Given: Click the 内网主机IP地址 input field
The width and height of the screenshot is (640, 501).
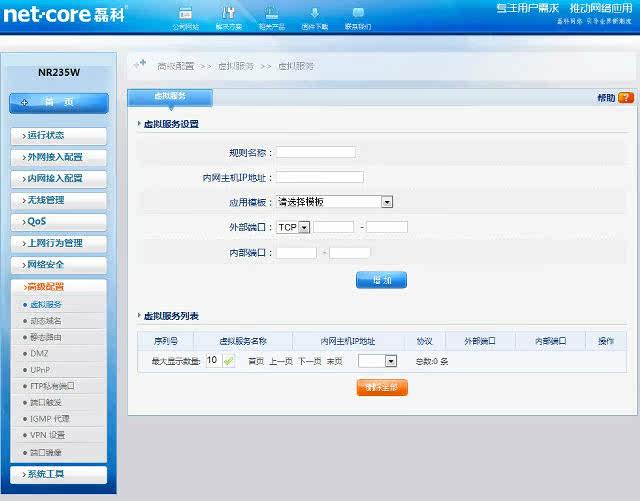Looking at the screenshot, I should (319, 177).
